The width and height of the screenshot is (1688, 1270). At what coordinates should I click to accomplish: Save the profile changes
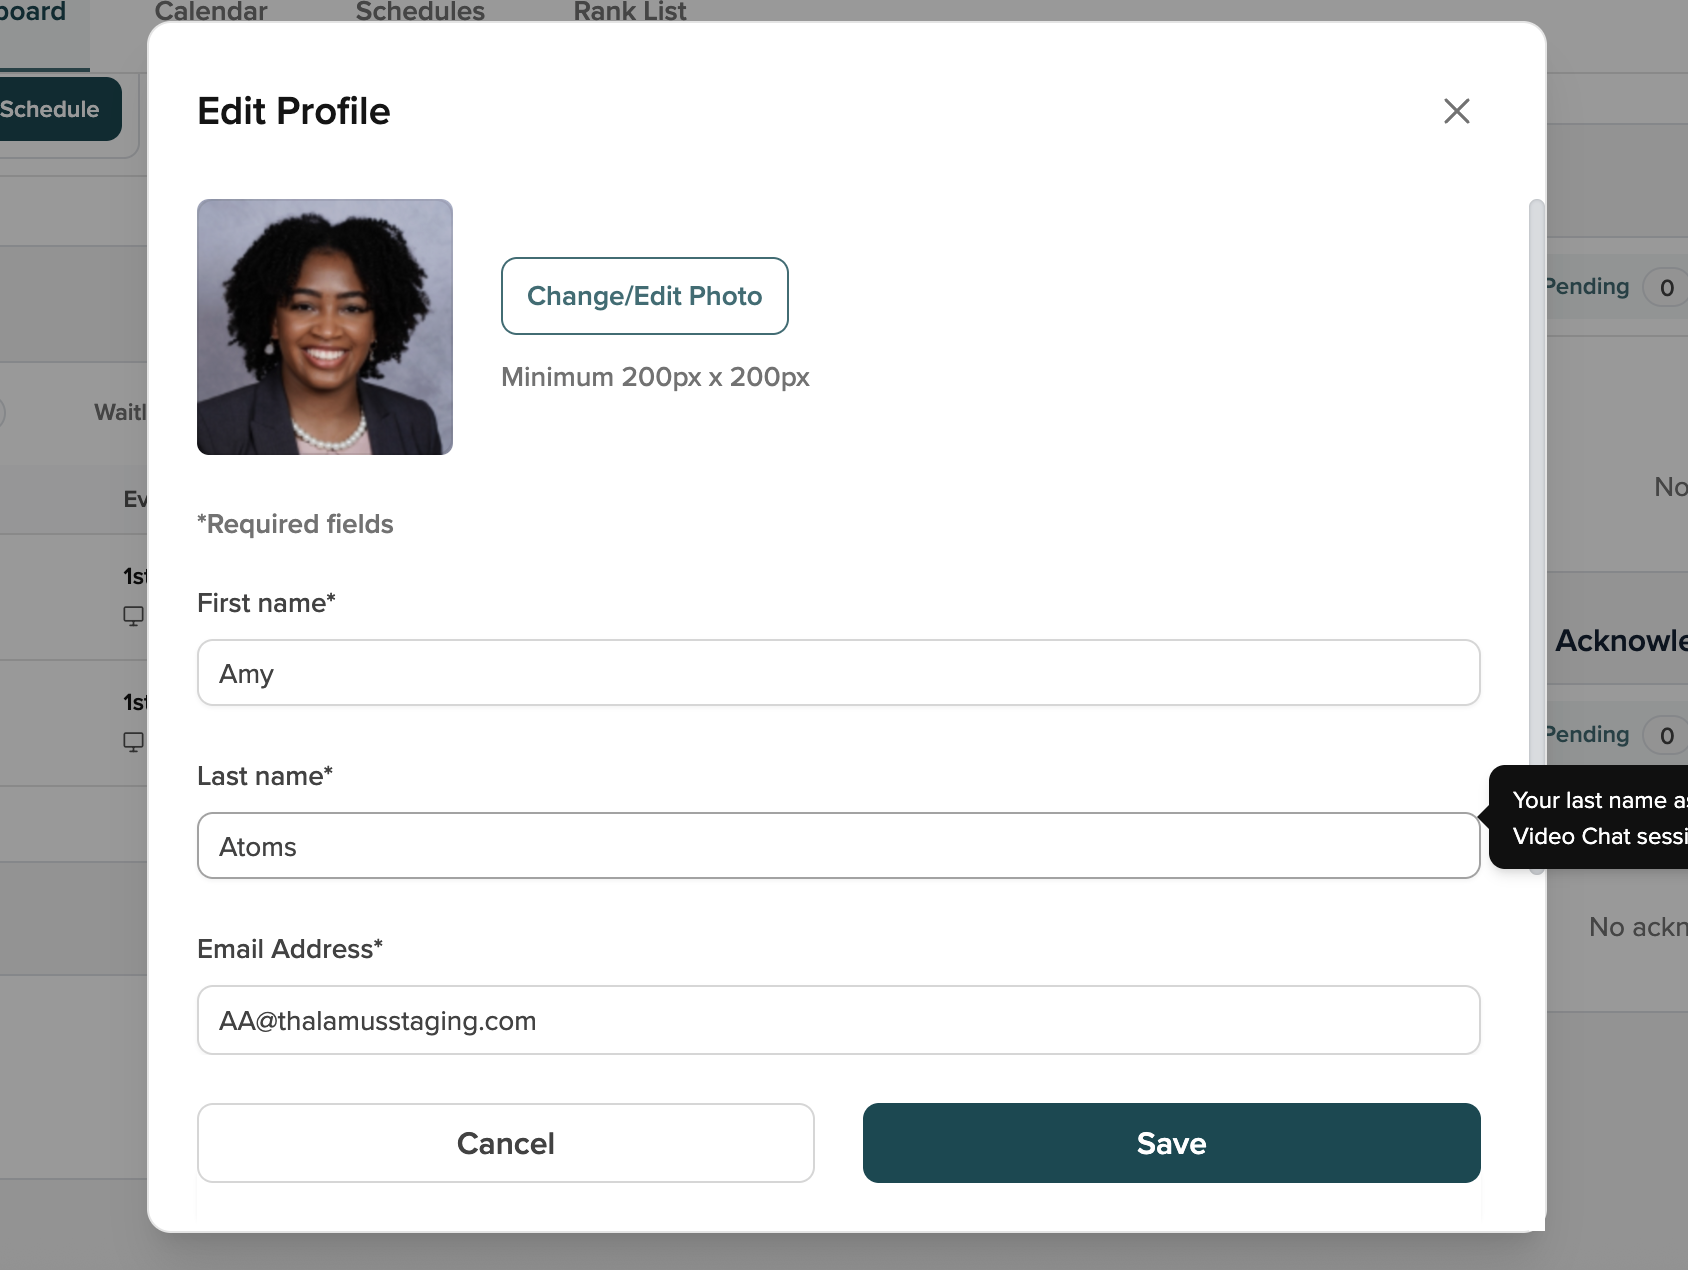point(1171,1143)
